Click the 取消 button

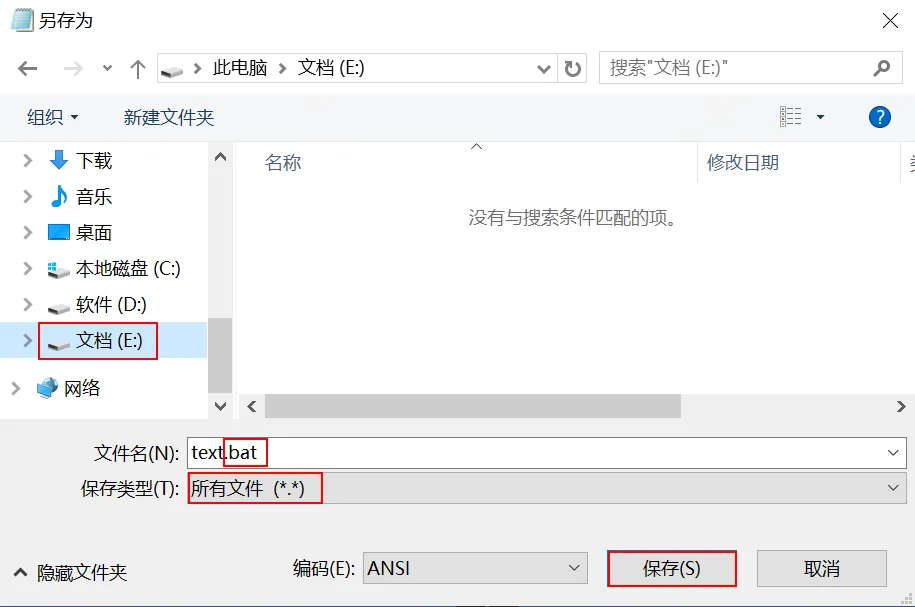(x=822, y=568)
